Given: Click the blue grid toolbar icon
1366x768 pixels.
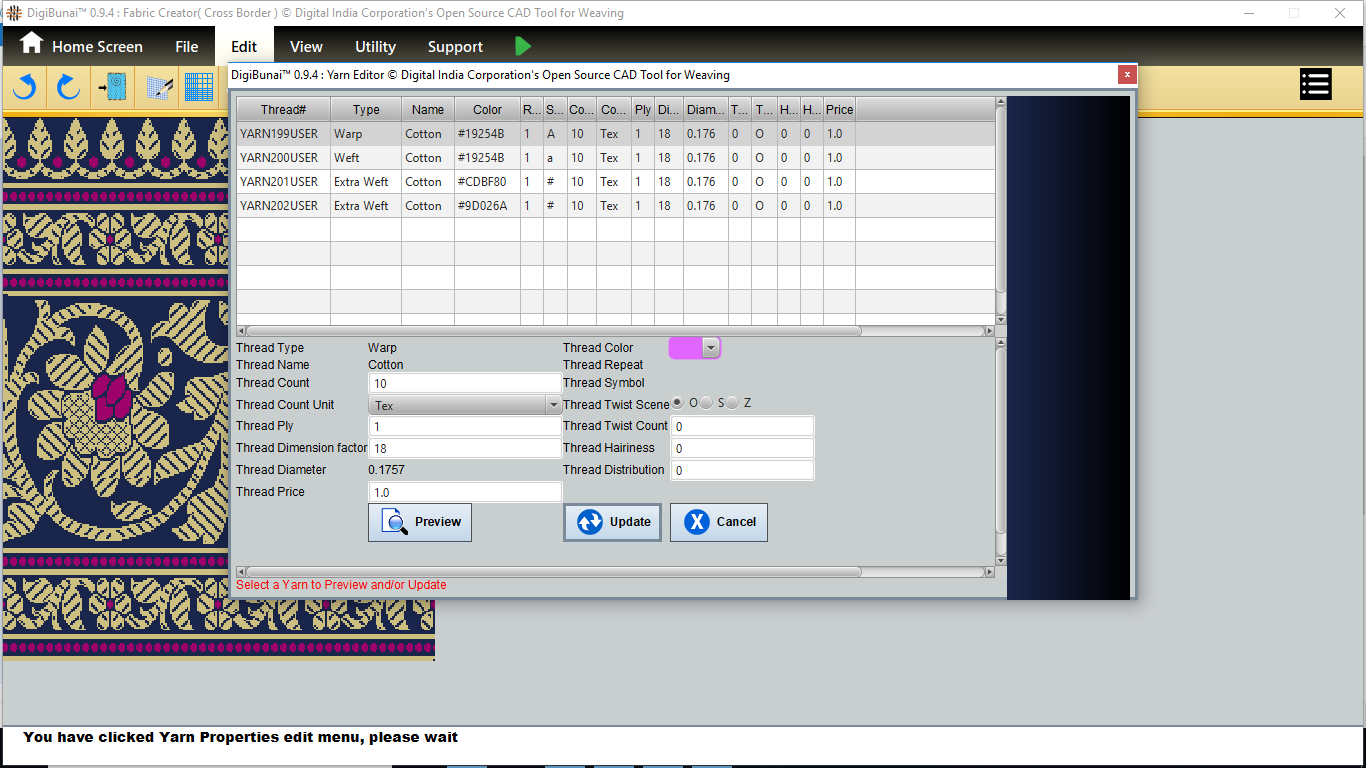Looking at the screenshot, I should point(199,88).
